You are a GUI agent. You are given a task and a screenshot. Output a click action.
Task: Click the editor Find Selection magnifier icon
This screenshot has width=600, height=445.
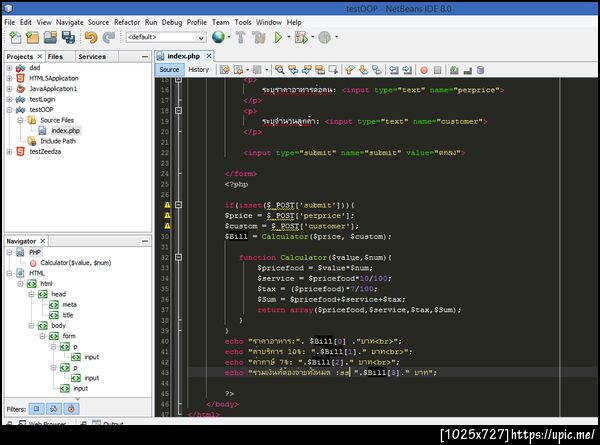point(280,70)
